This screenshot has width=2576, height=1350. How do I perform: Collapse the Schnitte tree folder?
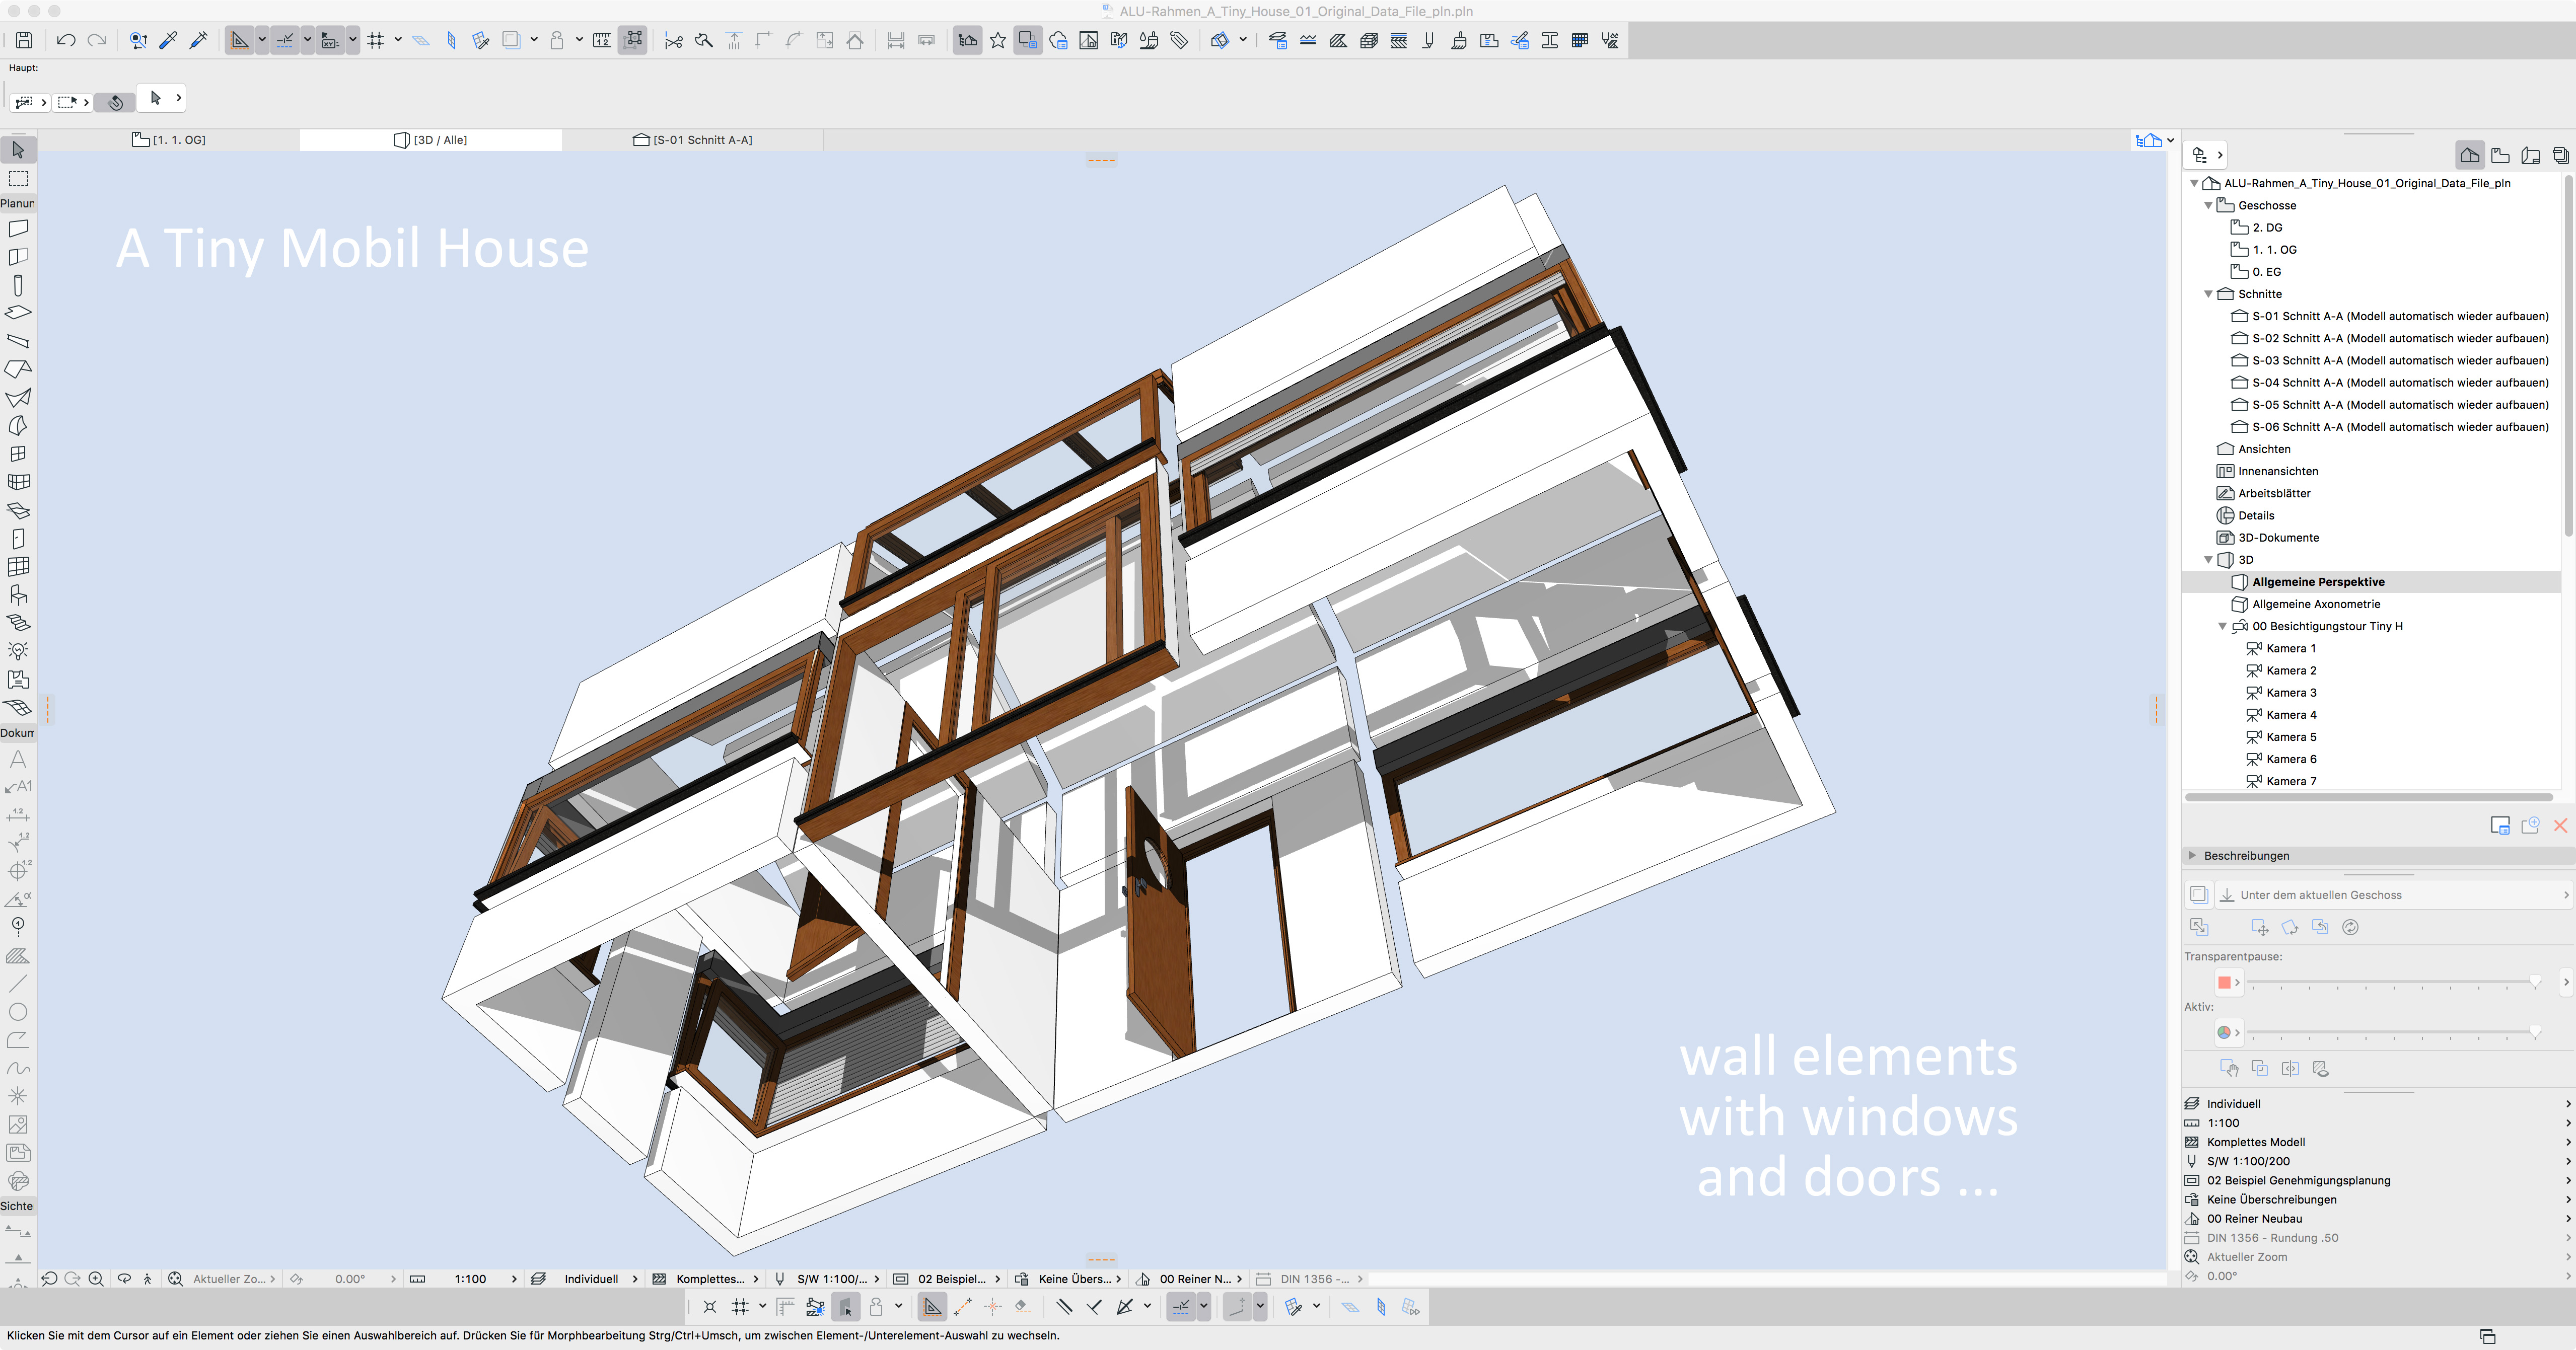click(2208, 294)
